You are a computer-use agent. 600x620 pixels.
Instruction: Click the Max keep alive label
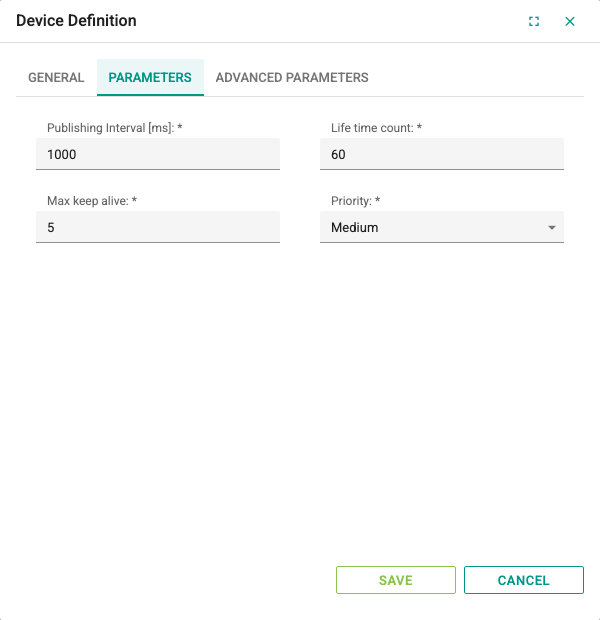click(x=92, y=201)
